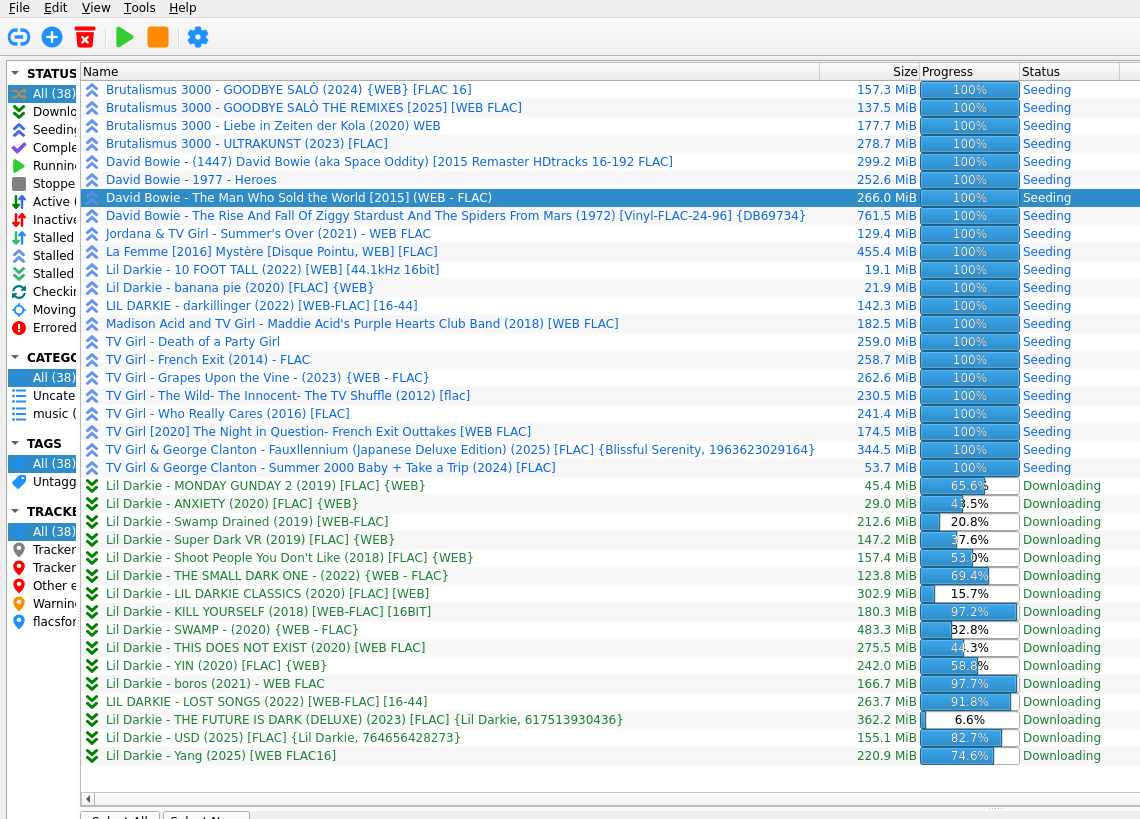The width and height of the screenshot is (1140, 819).
Task: Select the Inactive filter icon
Action: (x=19, y=220)
